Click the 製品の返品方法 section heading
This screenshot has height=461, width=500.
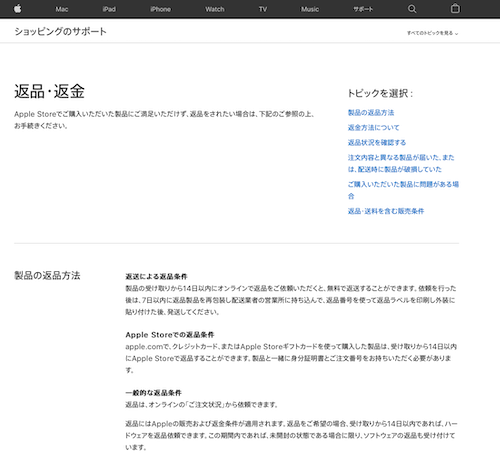(x=47, y=275)
